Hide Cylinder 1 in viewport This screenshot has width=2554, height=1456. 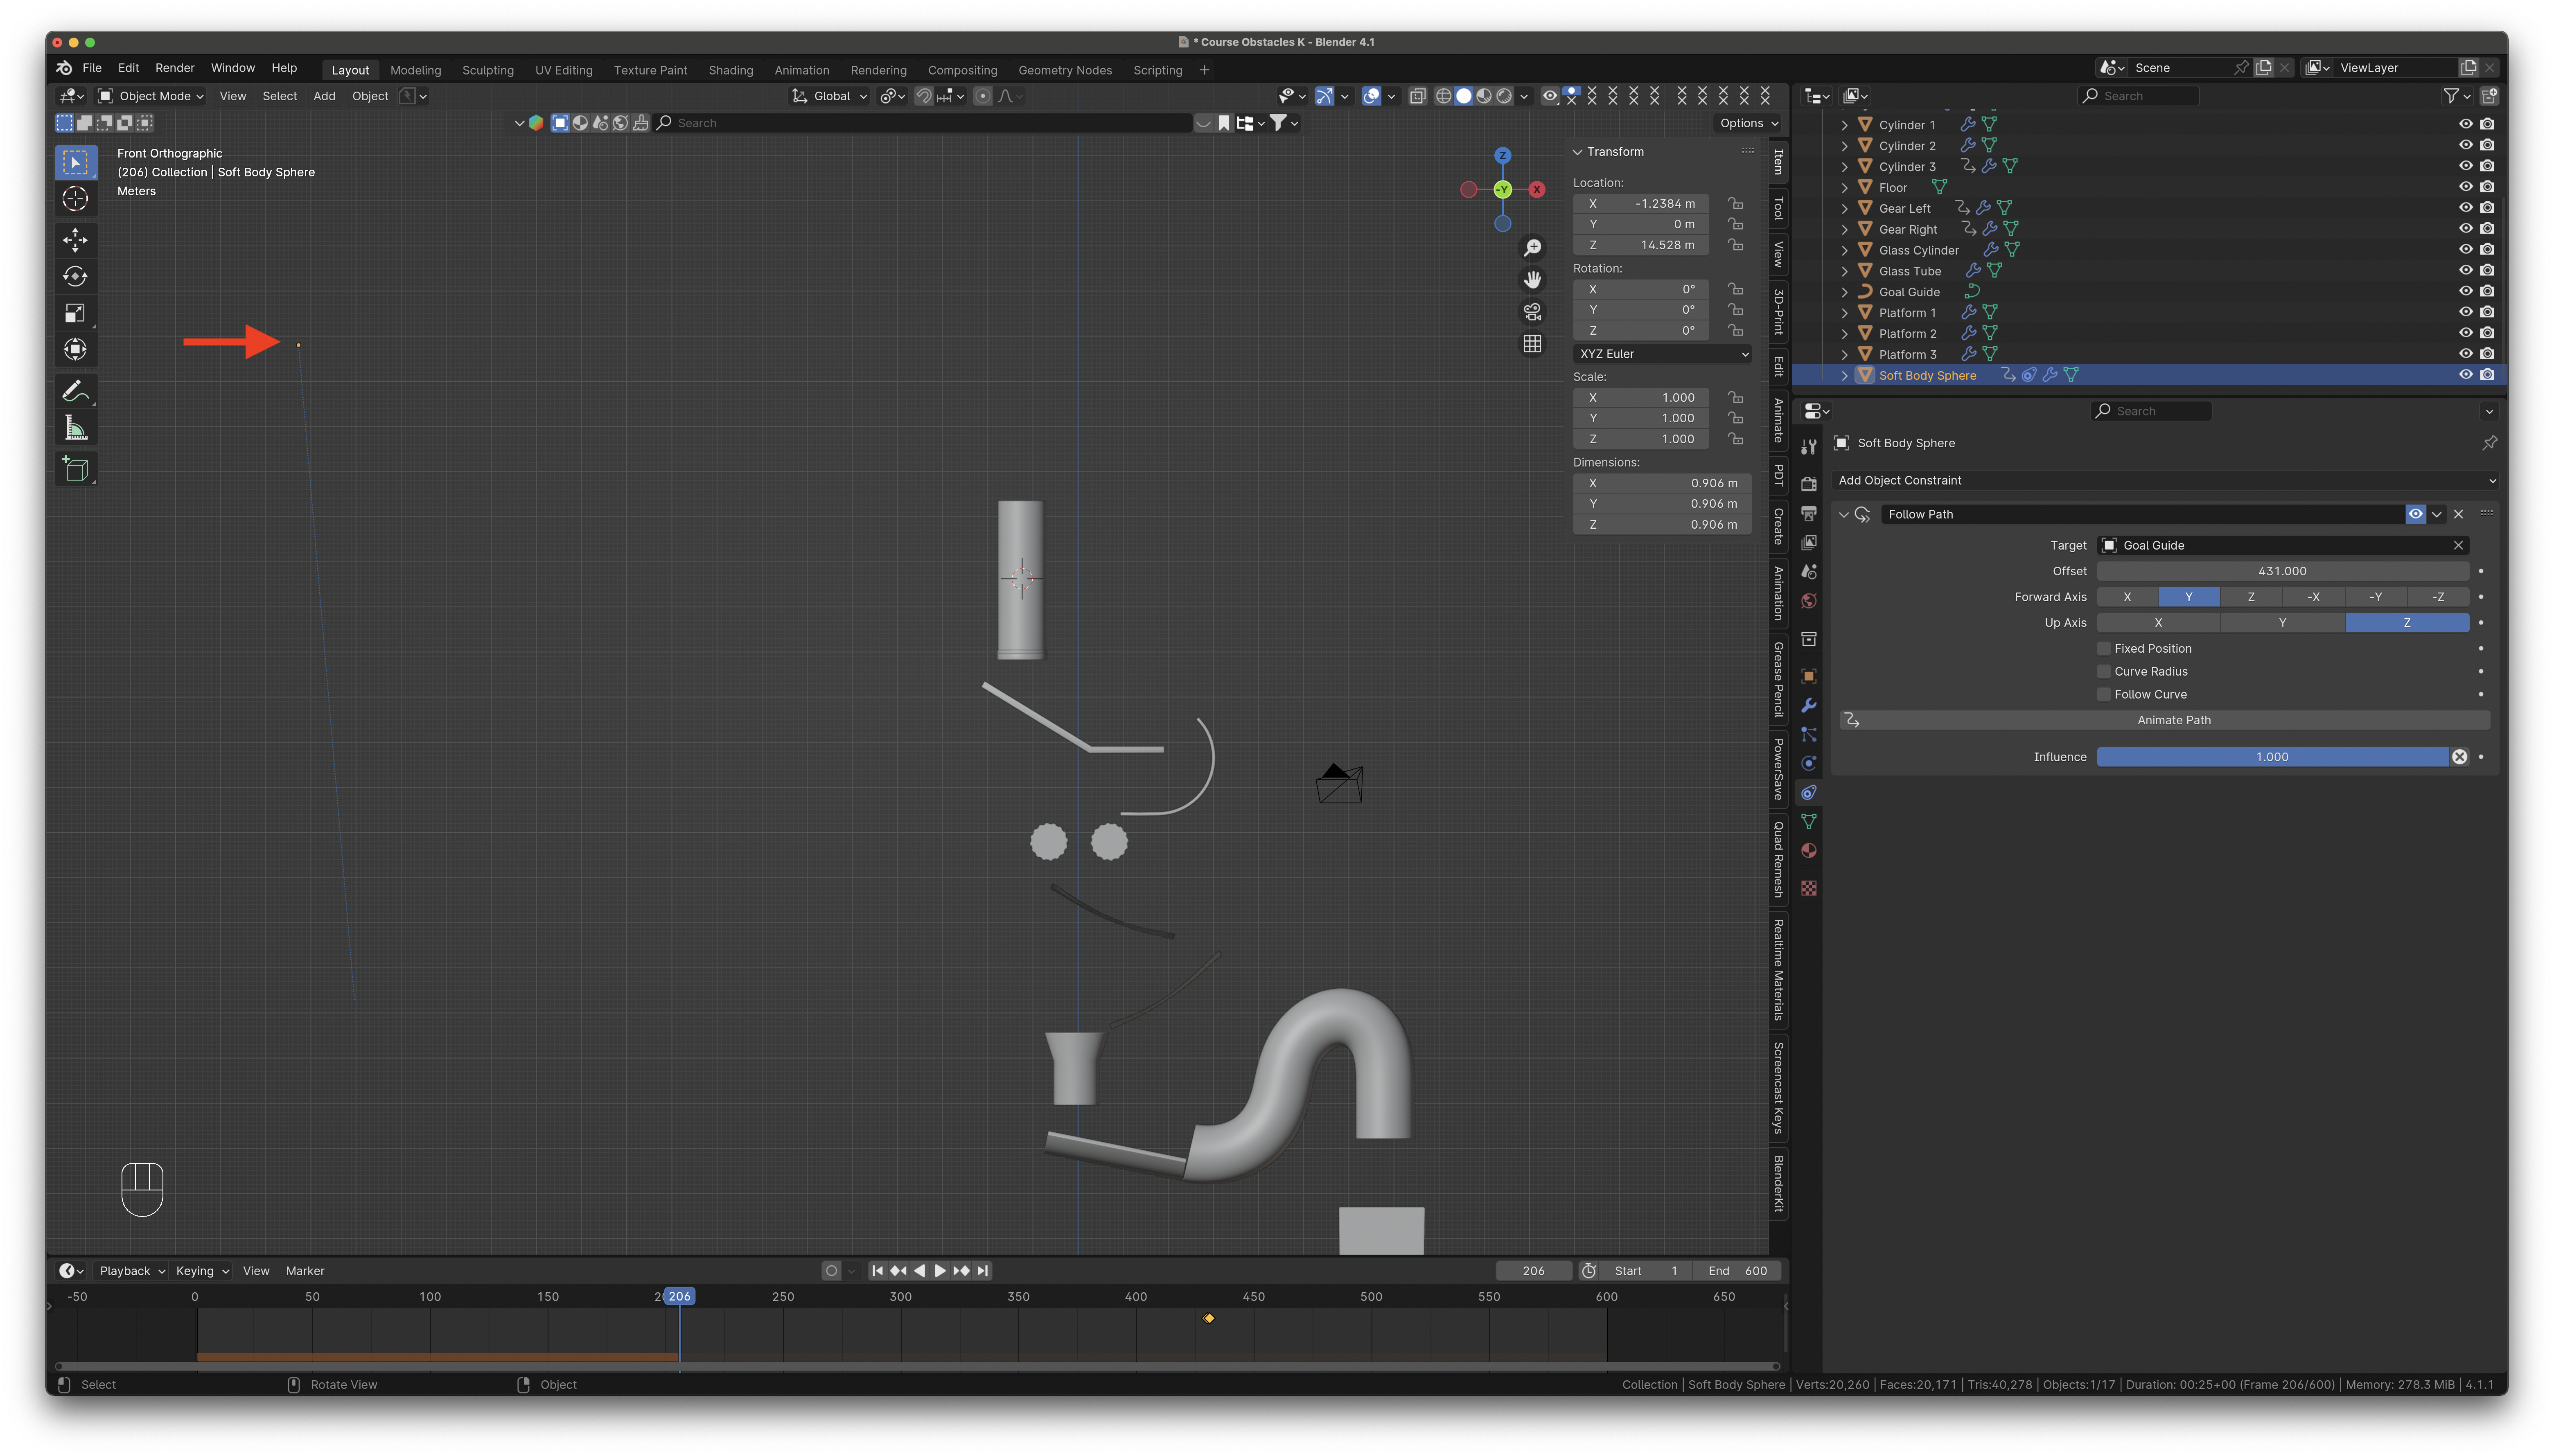coord(2465,125)
